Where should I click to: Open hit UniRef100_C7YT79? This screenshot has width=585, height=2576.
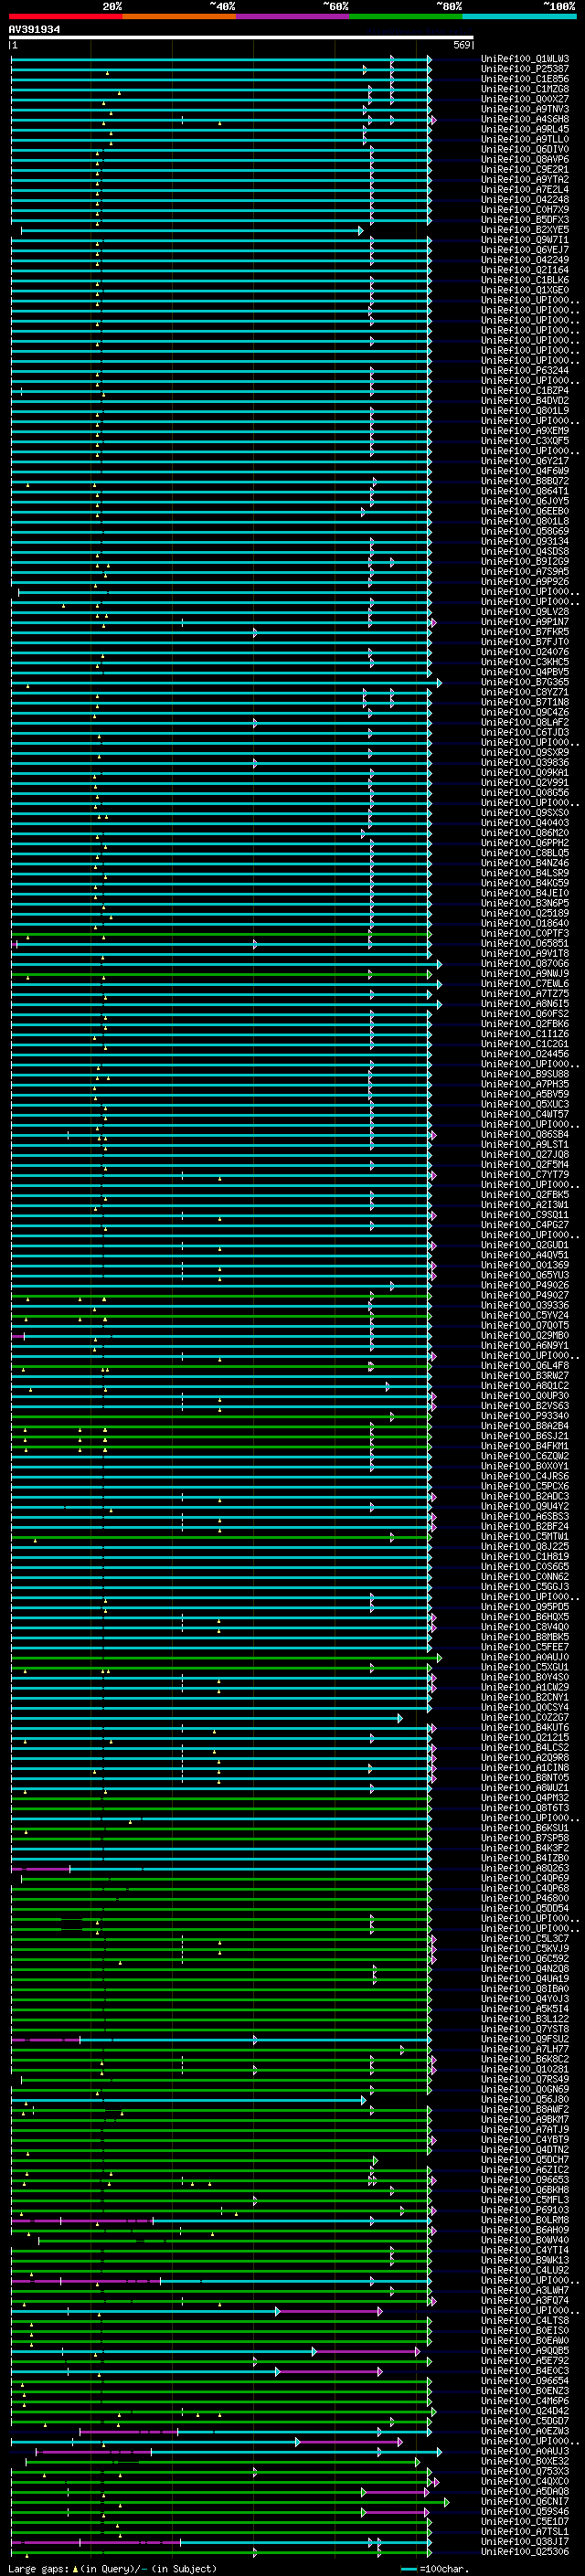(525, 1175)
